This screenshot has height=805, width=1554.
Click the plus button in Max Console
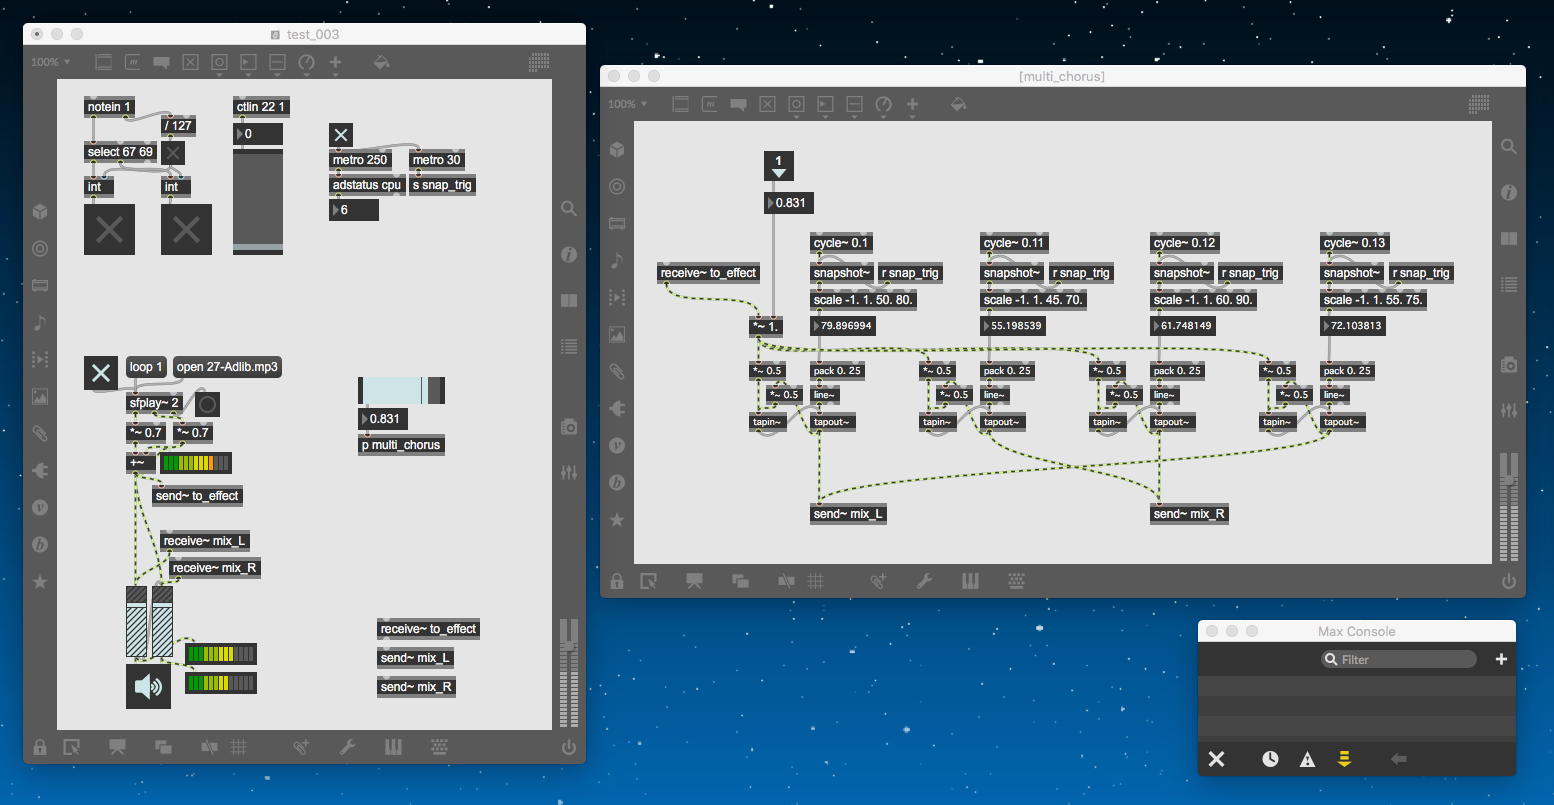(1501, 659)
